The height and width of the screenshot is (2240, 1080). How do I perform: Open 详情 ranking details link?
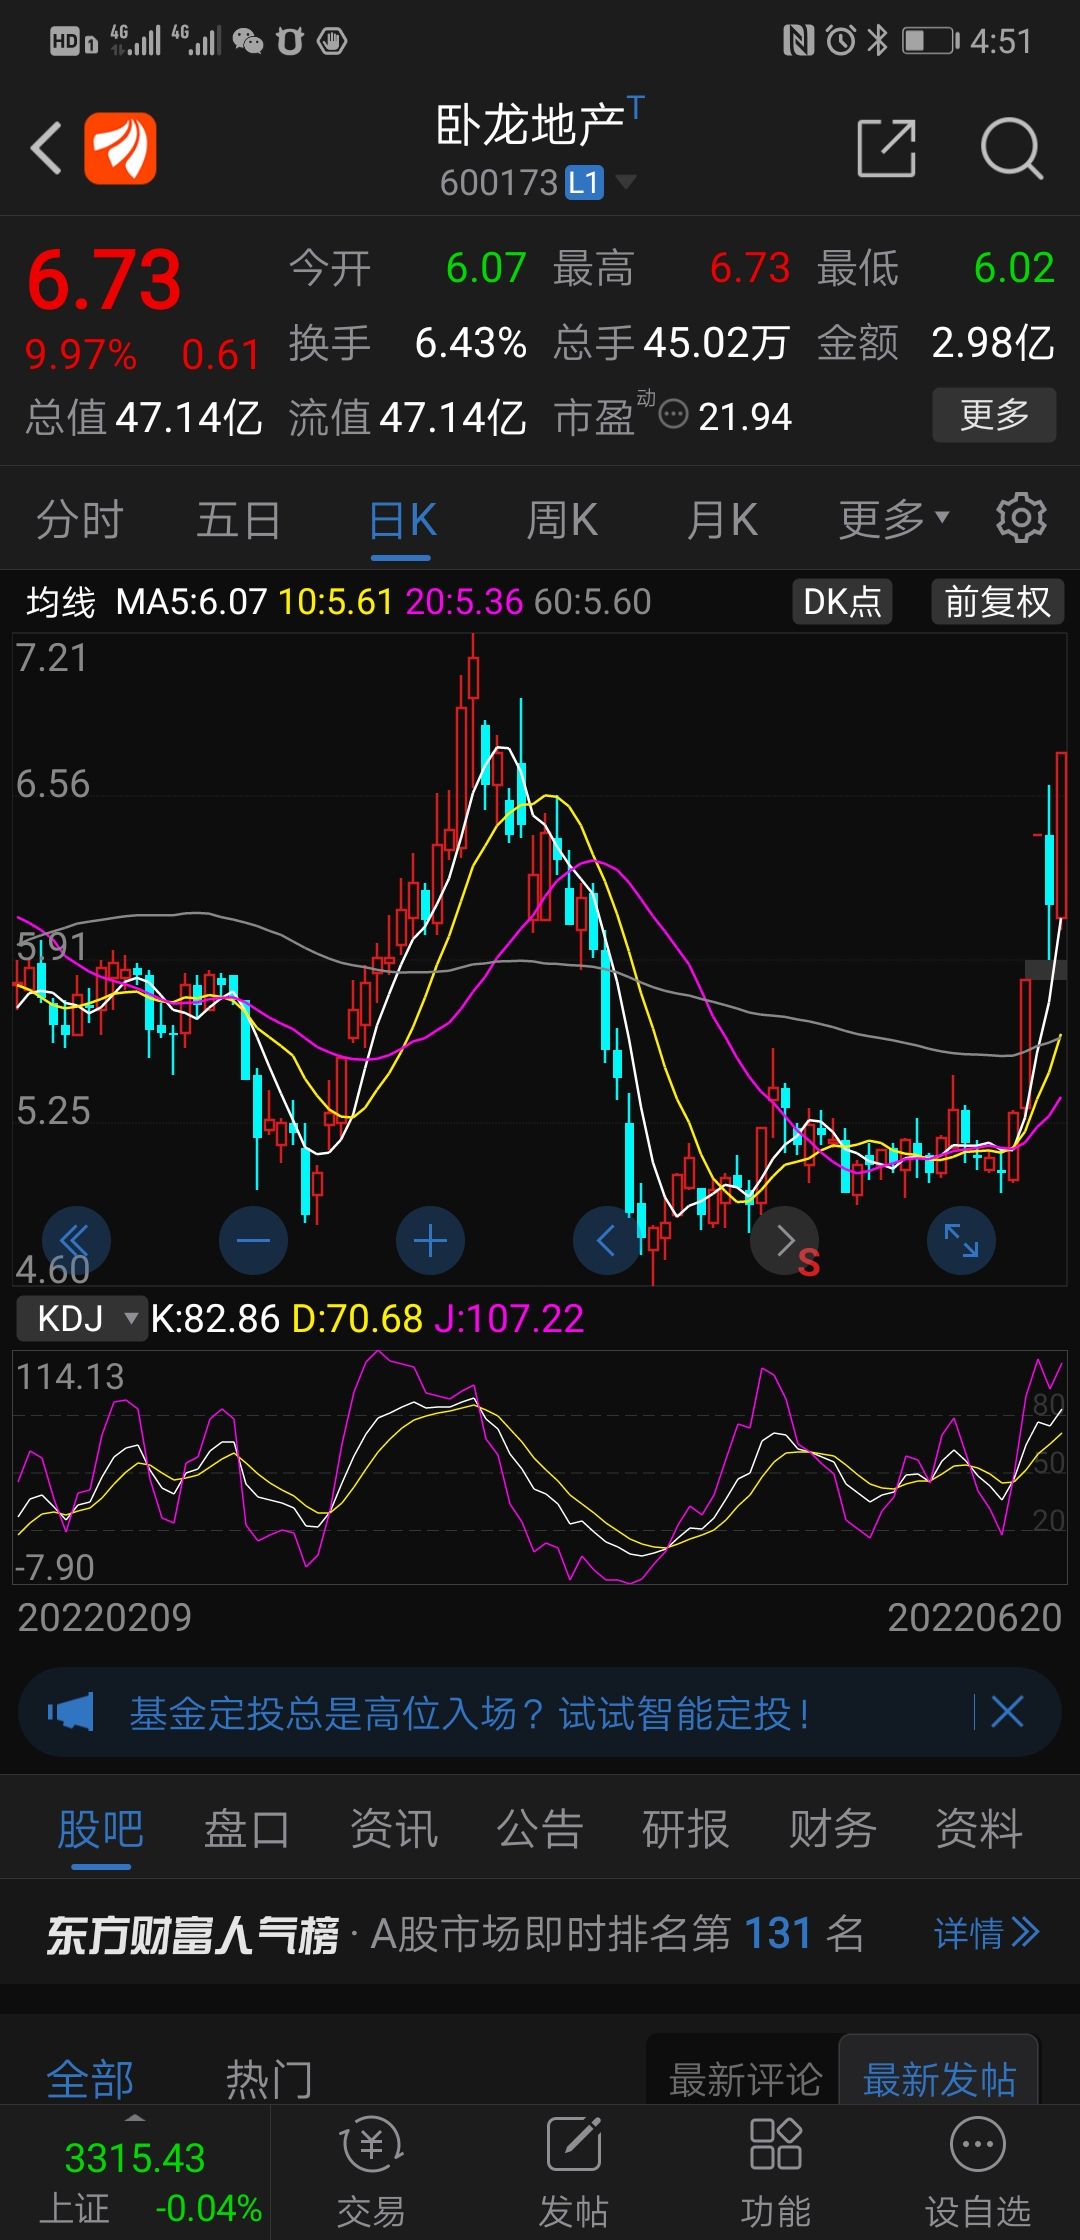tap(987, 1933)
